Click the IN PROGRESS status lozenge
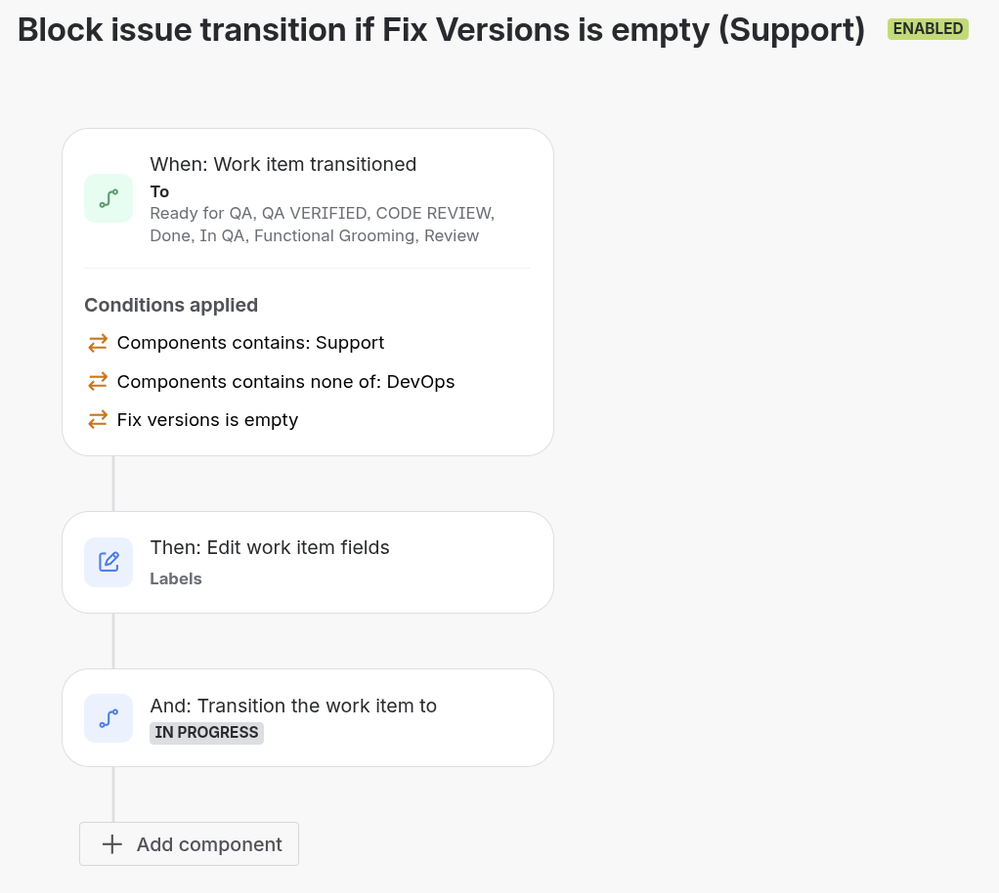Image resolution: width=999 pixels, height=893 pixels. [x=206, y=732]
